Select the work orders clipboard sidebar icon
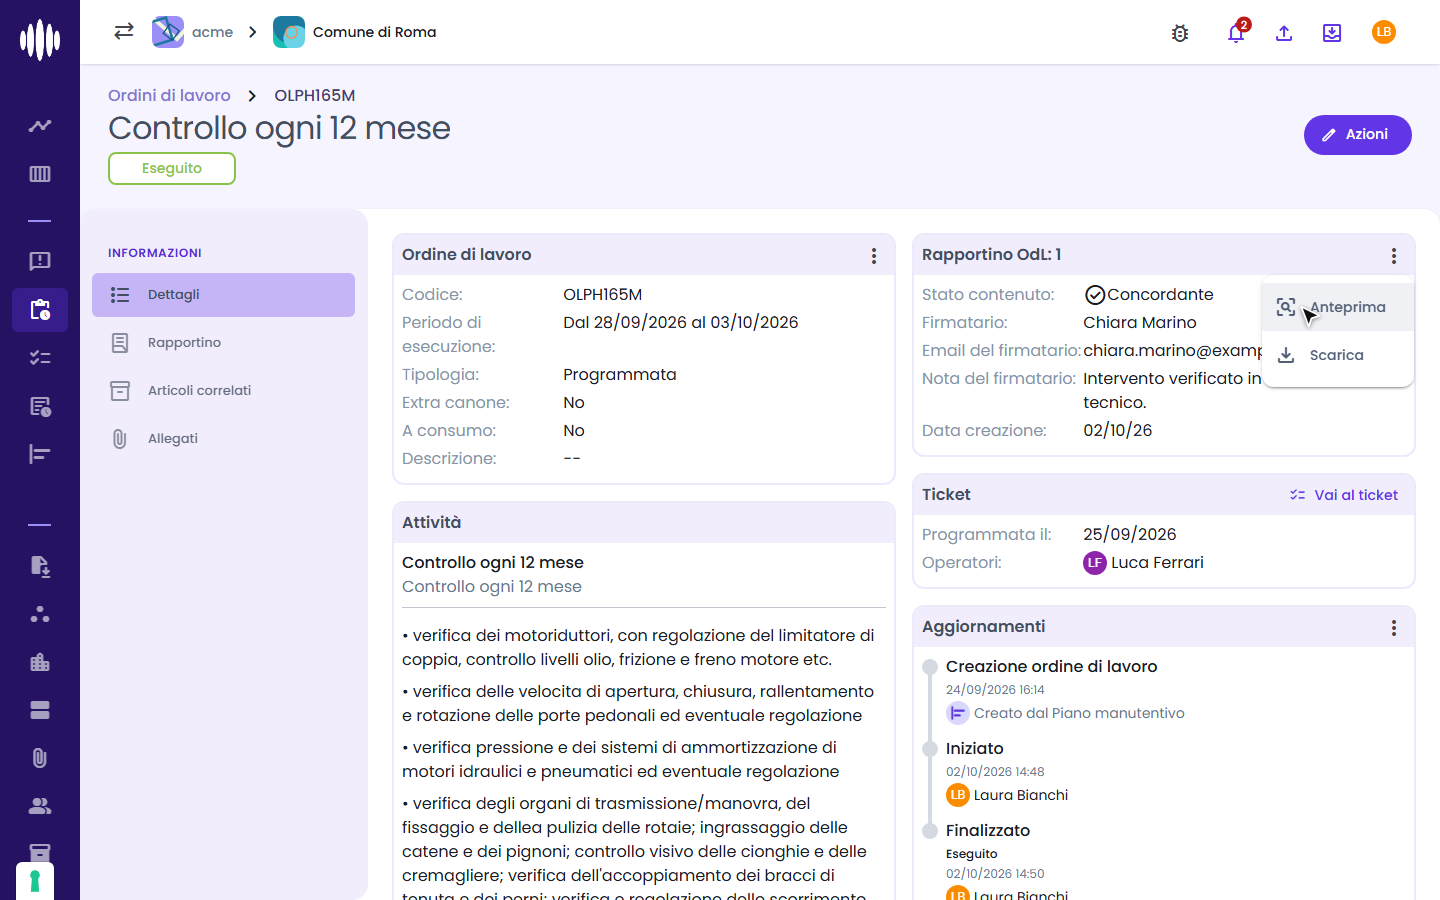 coord(40,310)
